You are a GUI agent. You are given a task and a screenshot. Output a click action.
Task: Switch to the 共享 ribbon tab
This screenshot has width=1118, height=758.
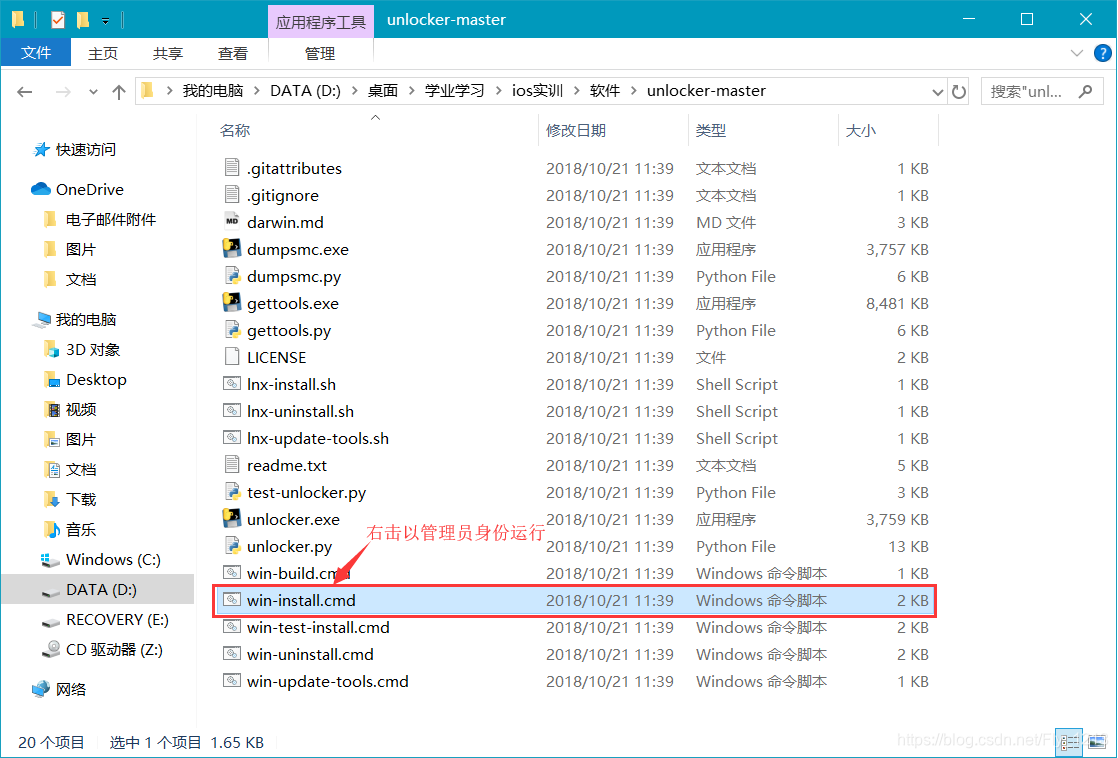pyautogui.click(x=168, y=53)
